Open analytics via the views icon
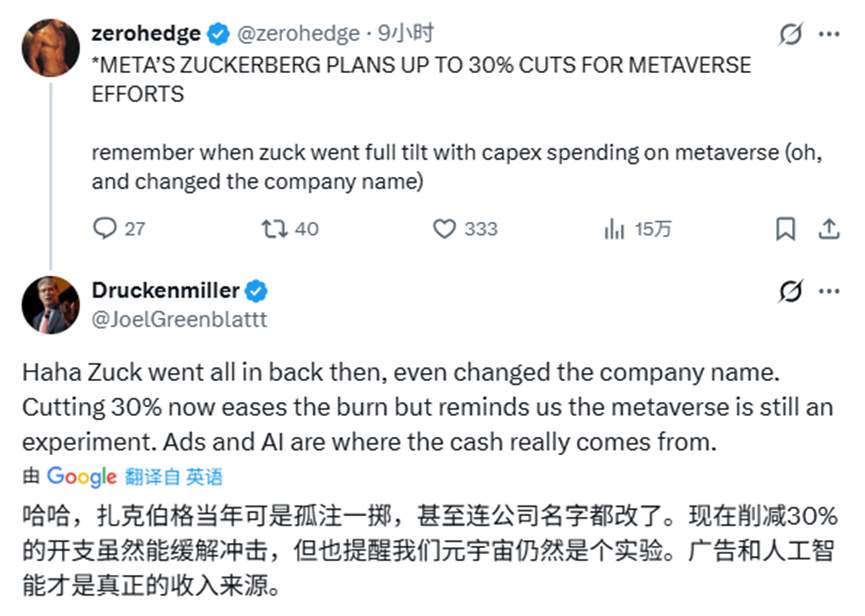Screen dimensions: 865x616 tap(613, 228)
